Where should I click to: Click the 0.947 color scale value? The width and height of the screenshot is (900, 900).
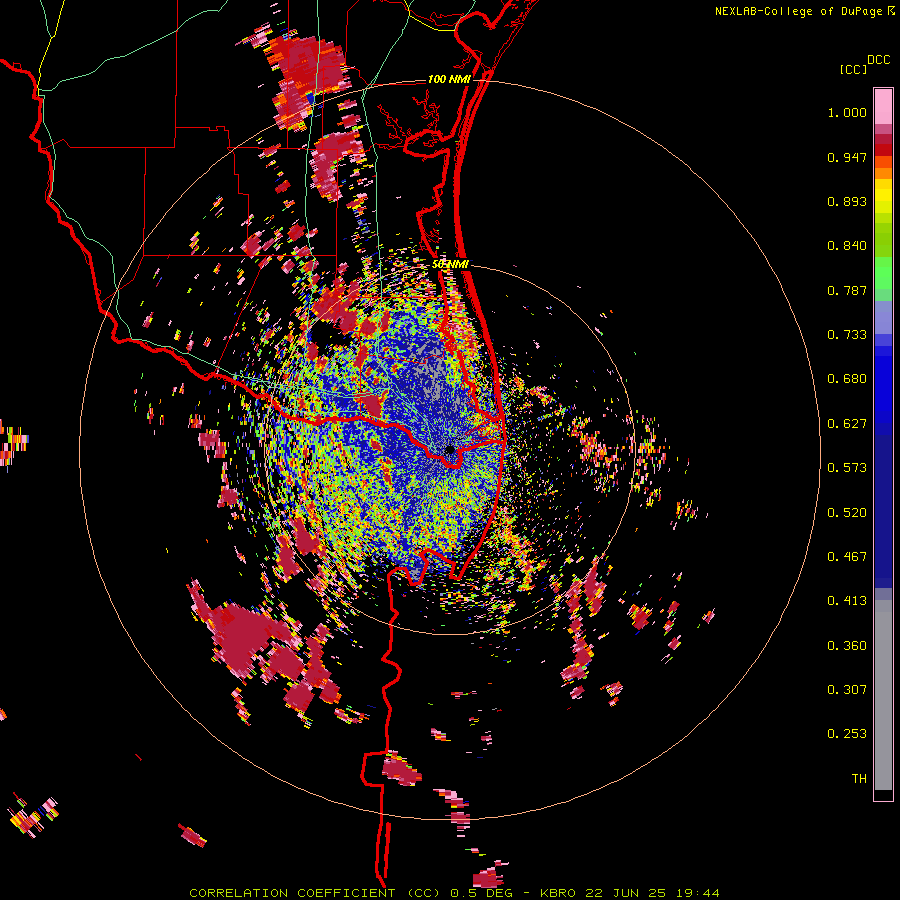click(x=847, y=157)
